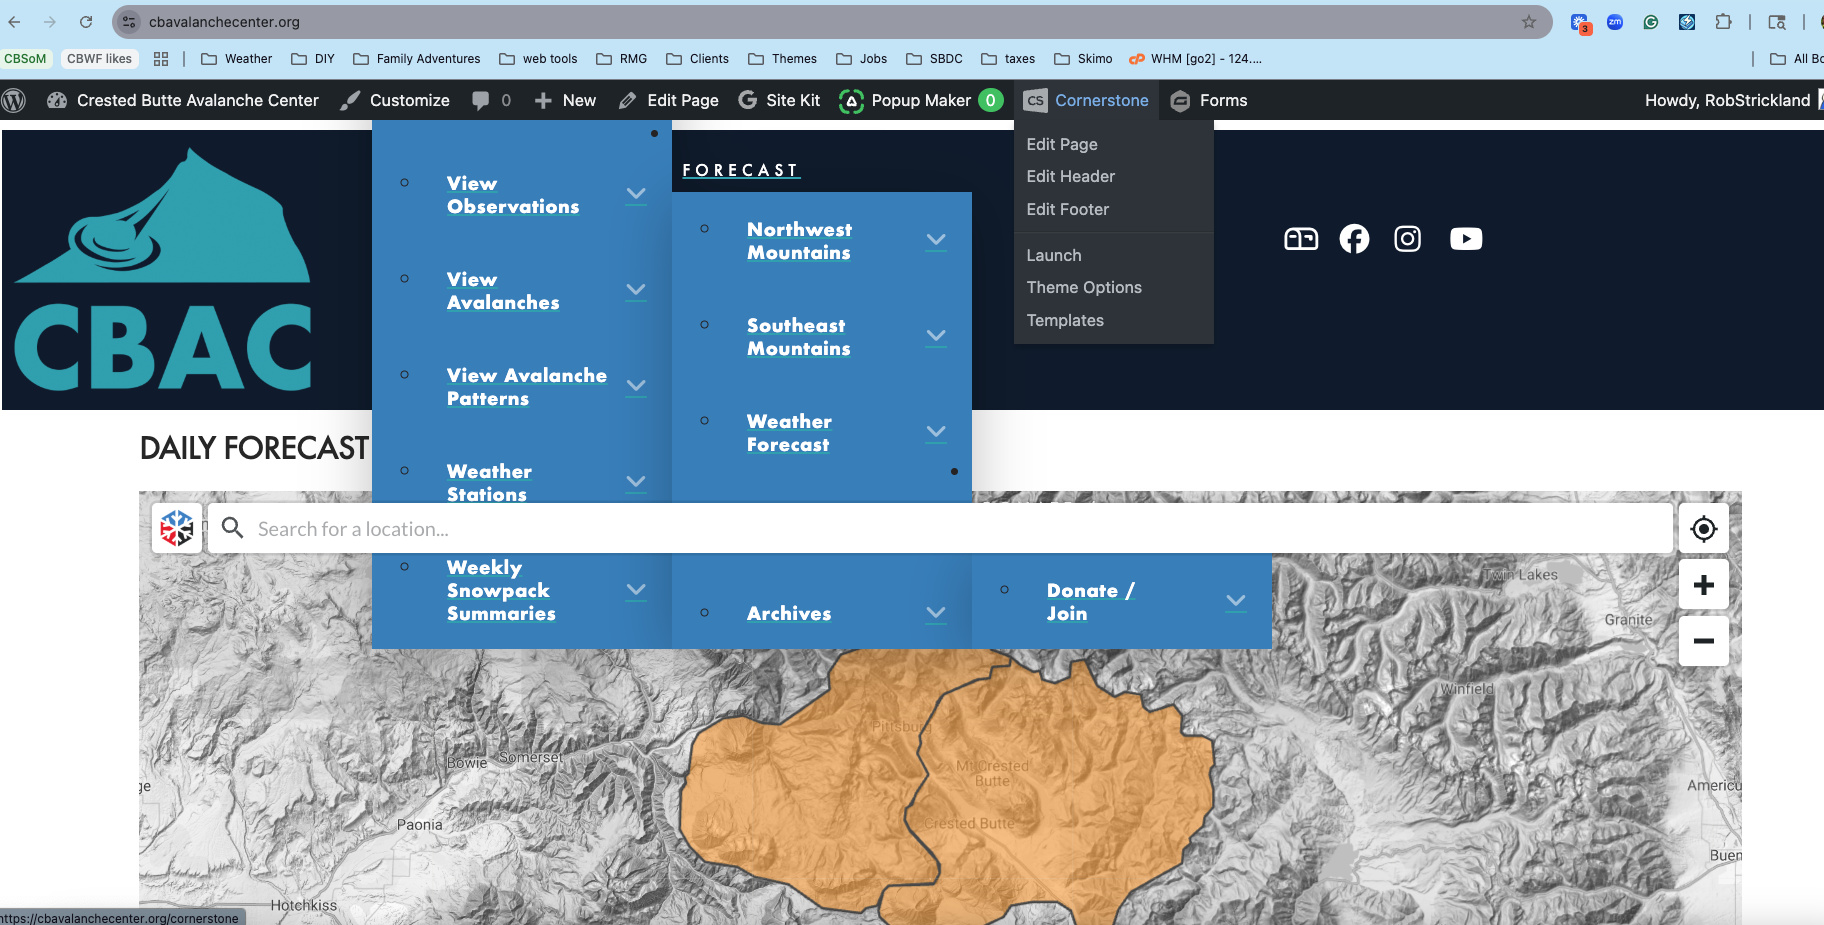Choose Edit Header from Cornerstone menu
This screenshot has height=925, width=1824.
pyautogui.click(x=1070, y=176)
